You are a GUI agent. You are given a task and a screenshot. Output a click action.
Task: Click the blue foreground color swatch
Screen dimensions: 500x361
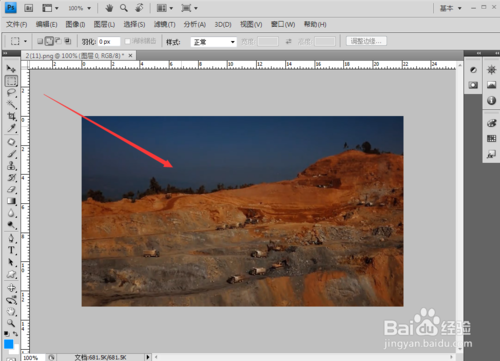click(8, 344)
